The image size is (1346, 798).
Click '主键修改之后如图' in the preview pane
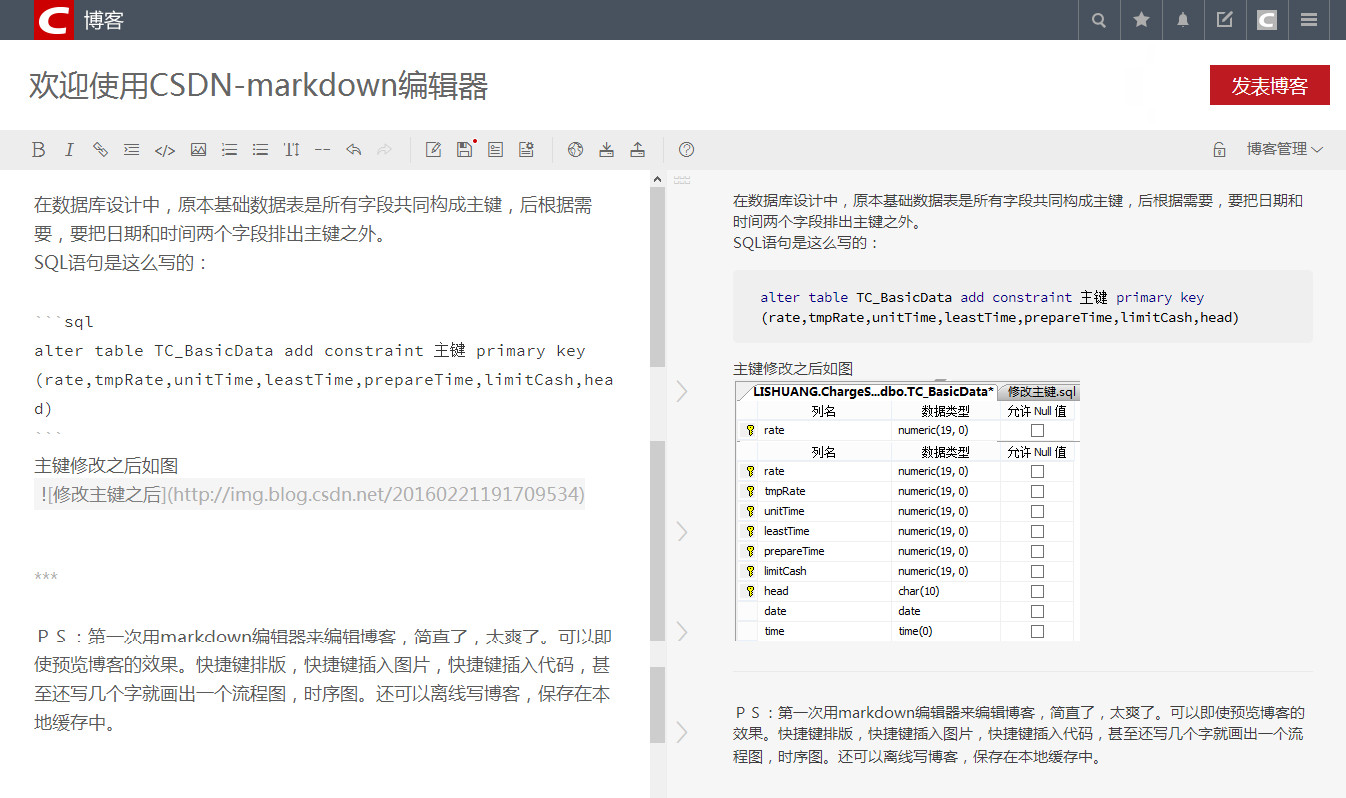coord(794,369)
